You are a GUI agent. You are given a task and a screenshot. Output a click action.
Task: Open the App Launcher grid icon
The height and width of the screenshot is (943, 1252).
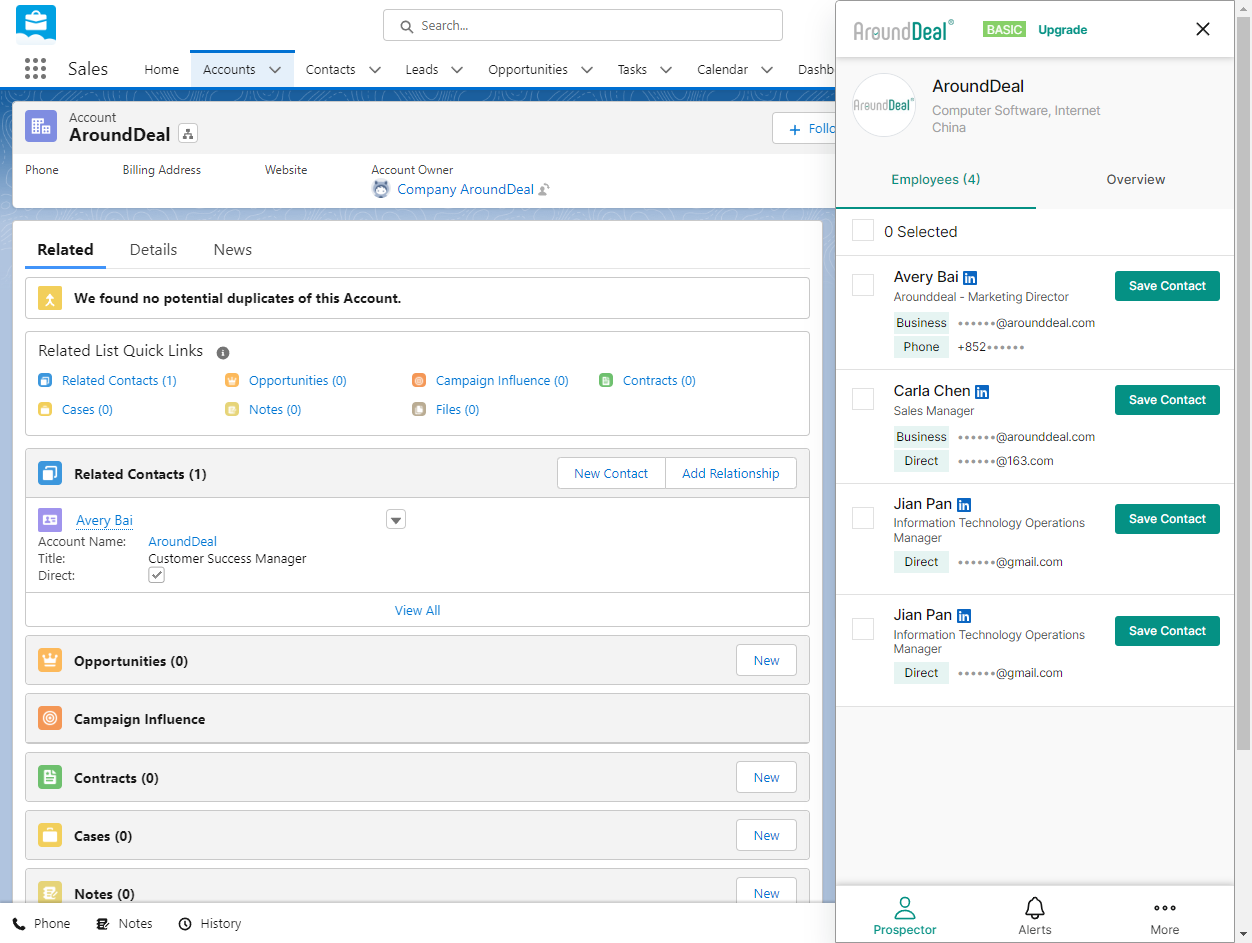(35, 69)
